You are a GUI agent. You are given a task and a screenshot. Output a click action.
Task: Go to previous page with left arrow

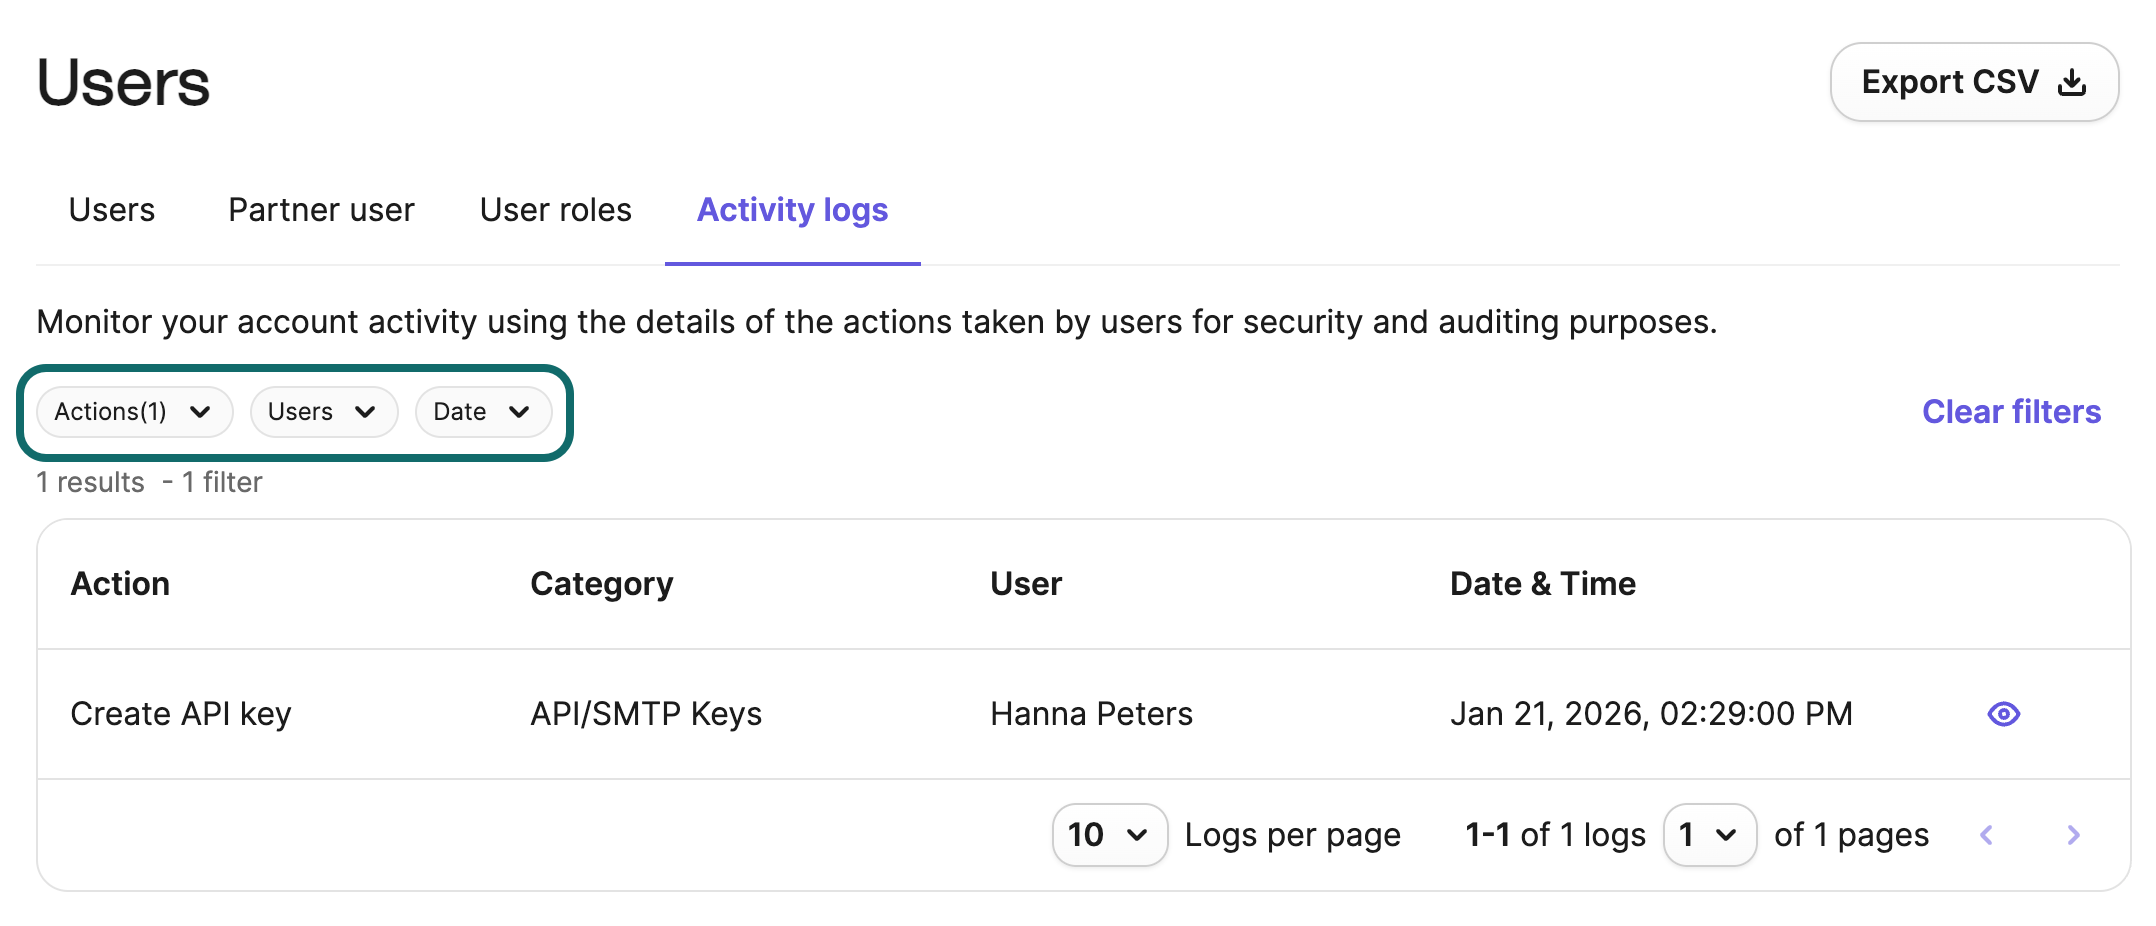1986,835
